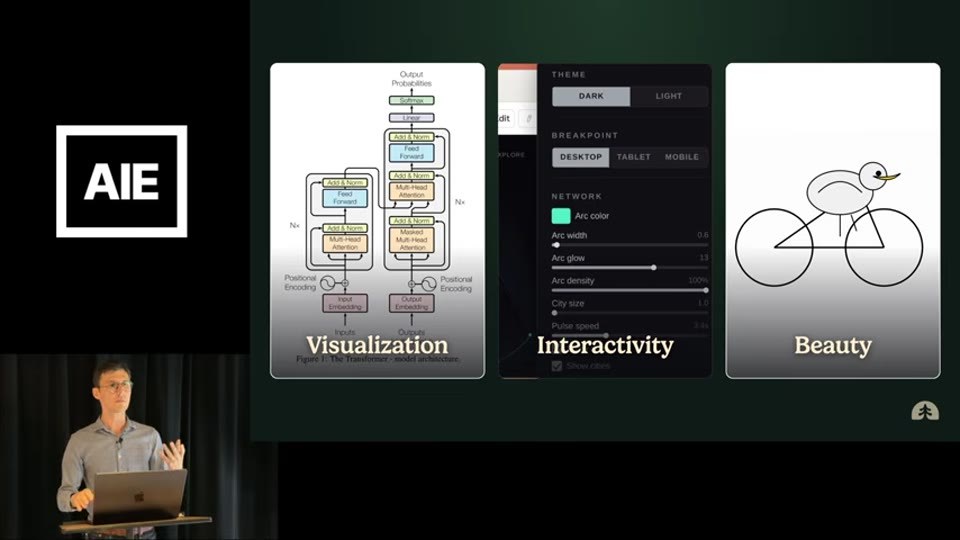Open the Arc color swatch
Viewport: 960px width, 540px height.
pyautogui.click(x=561, y=216)
